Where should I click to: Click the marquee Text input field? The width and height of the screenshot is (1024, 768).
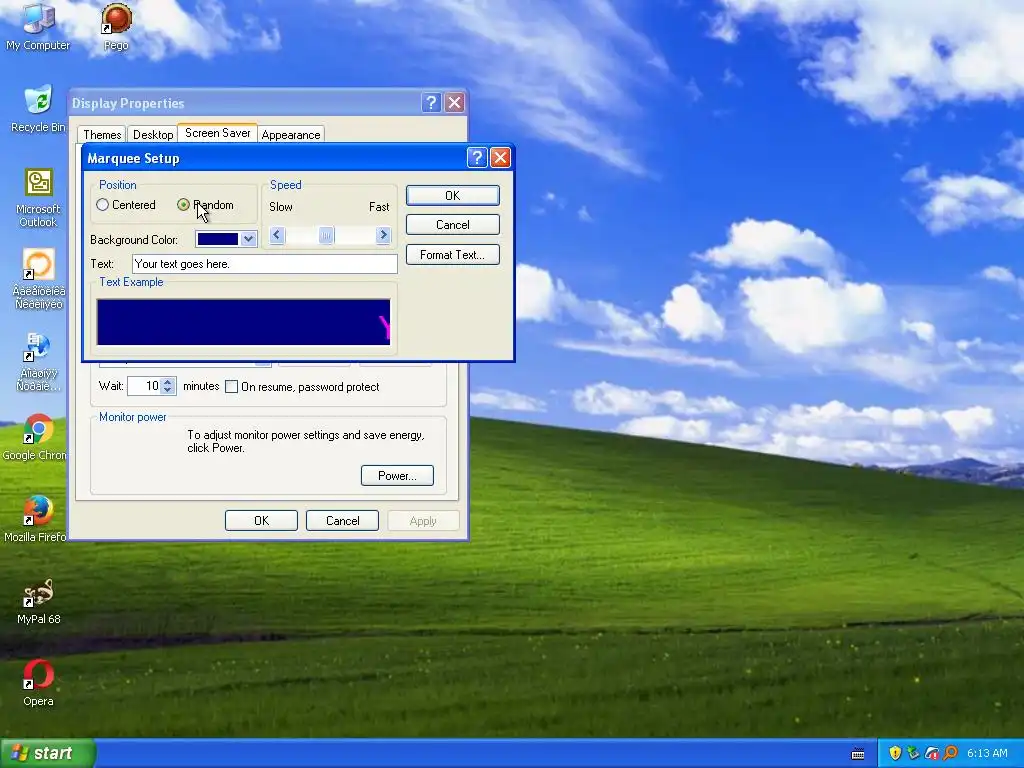coord(264,264)
